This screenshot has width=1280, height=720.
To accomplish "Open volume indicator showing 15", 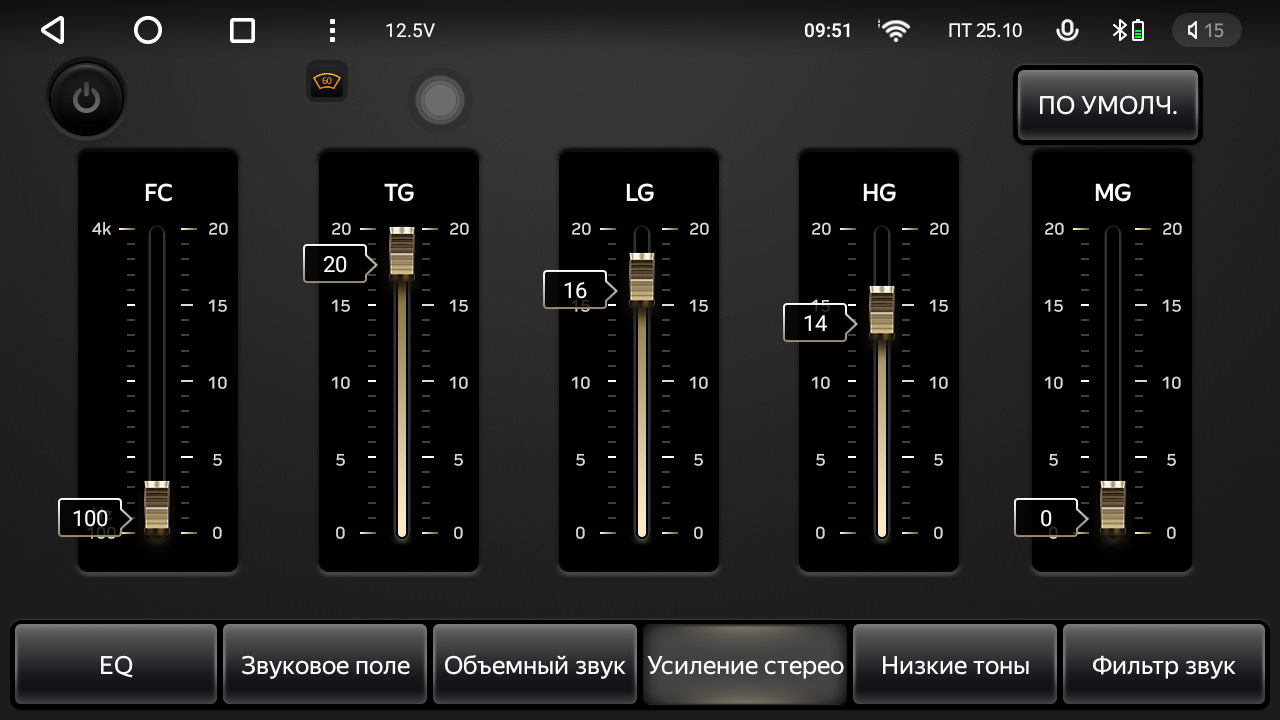I will click(1206, 30).
